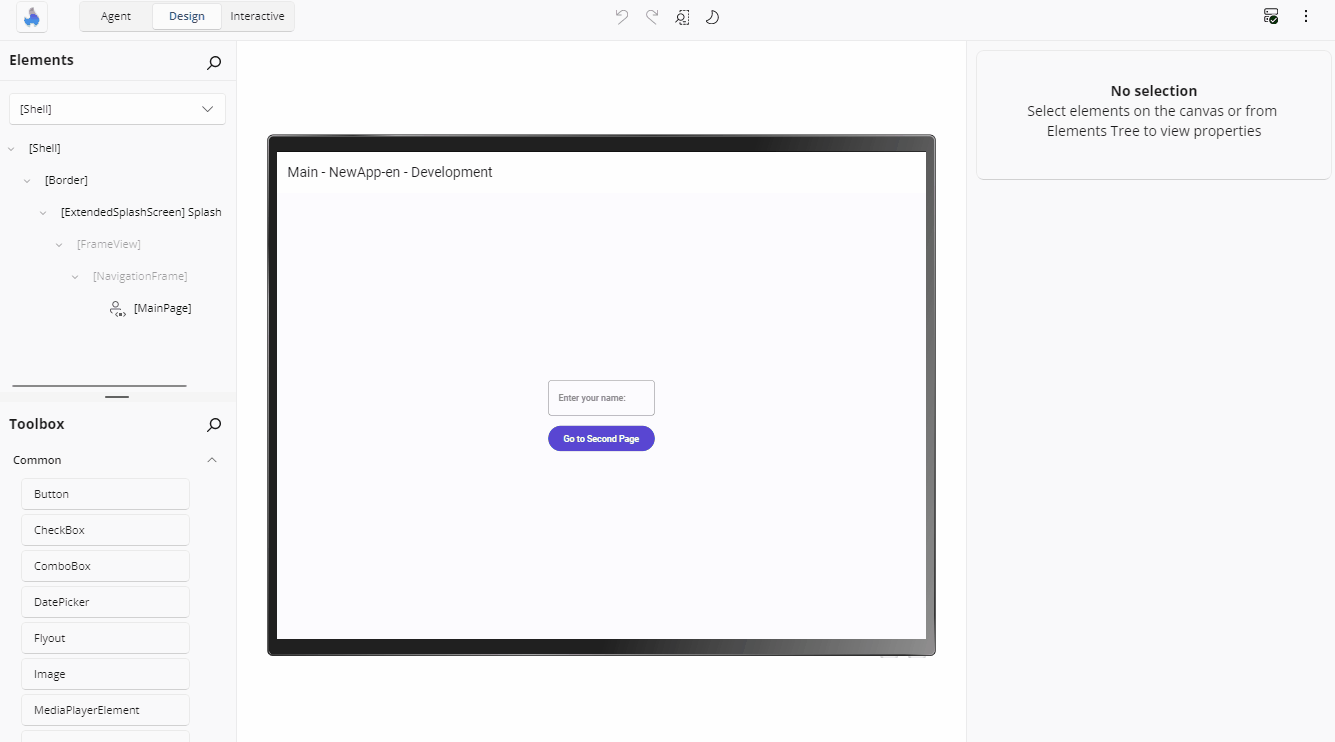Image resolution: width=1335 pixels, height=742 pixels.
Task: Select [MainPage] icon in the tree
Action: (x=117, y=308)
